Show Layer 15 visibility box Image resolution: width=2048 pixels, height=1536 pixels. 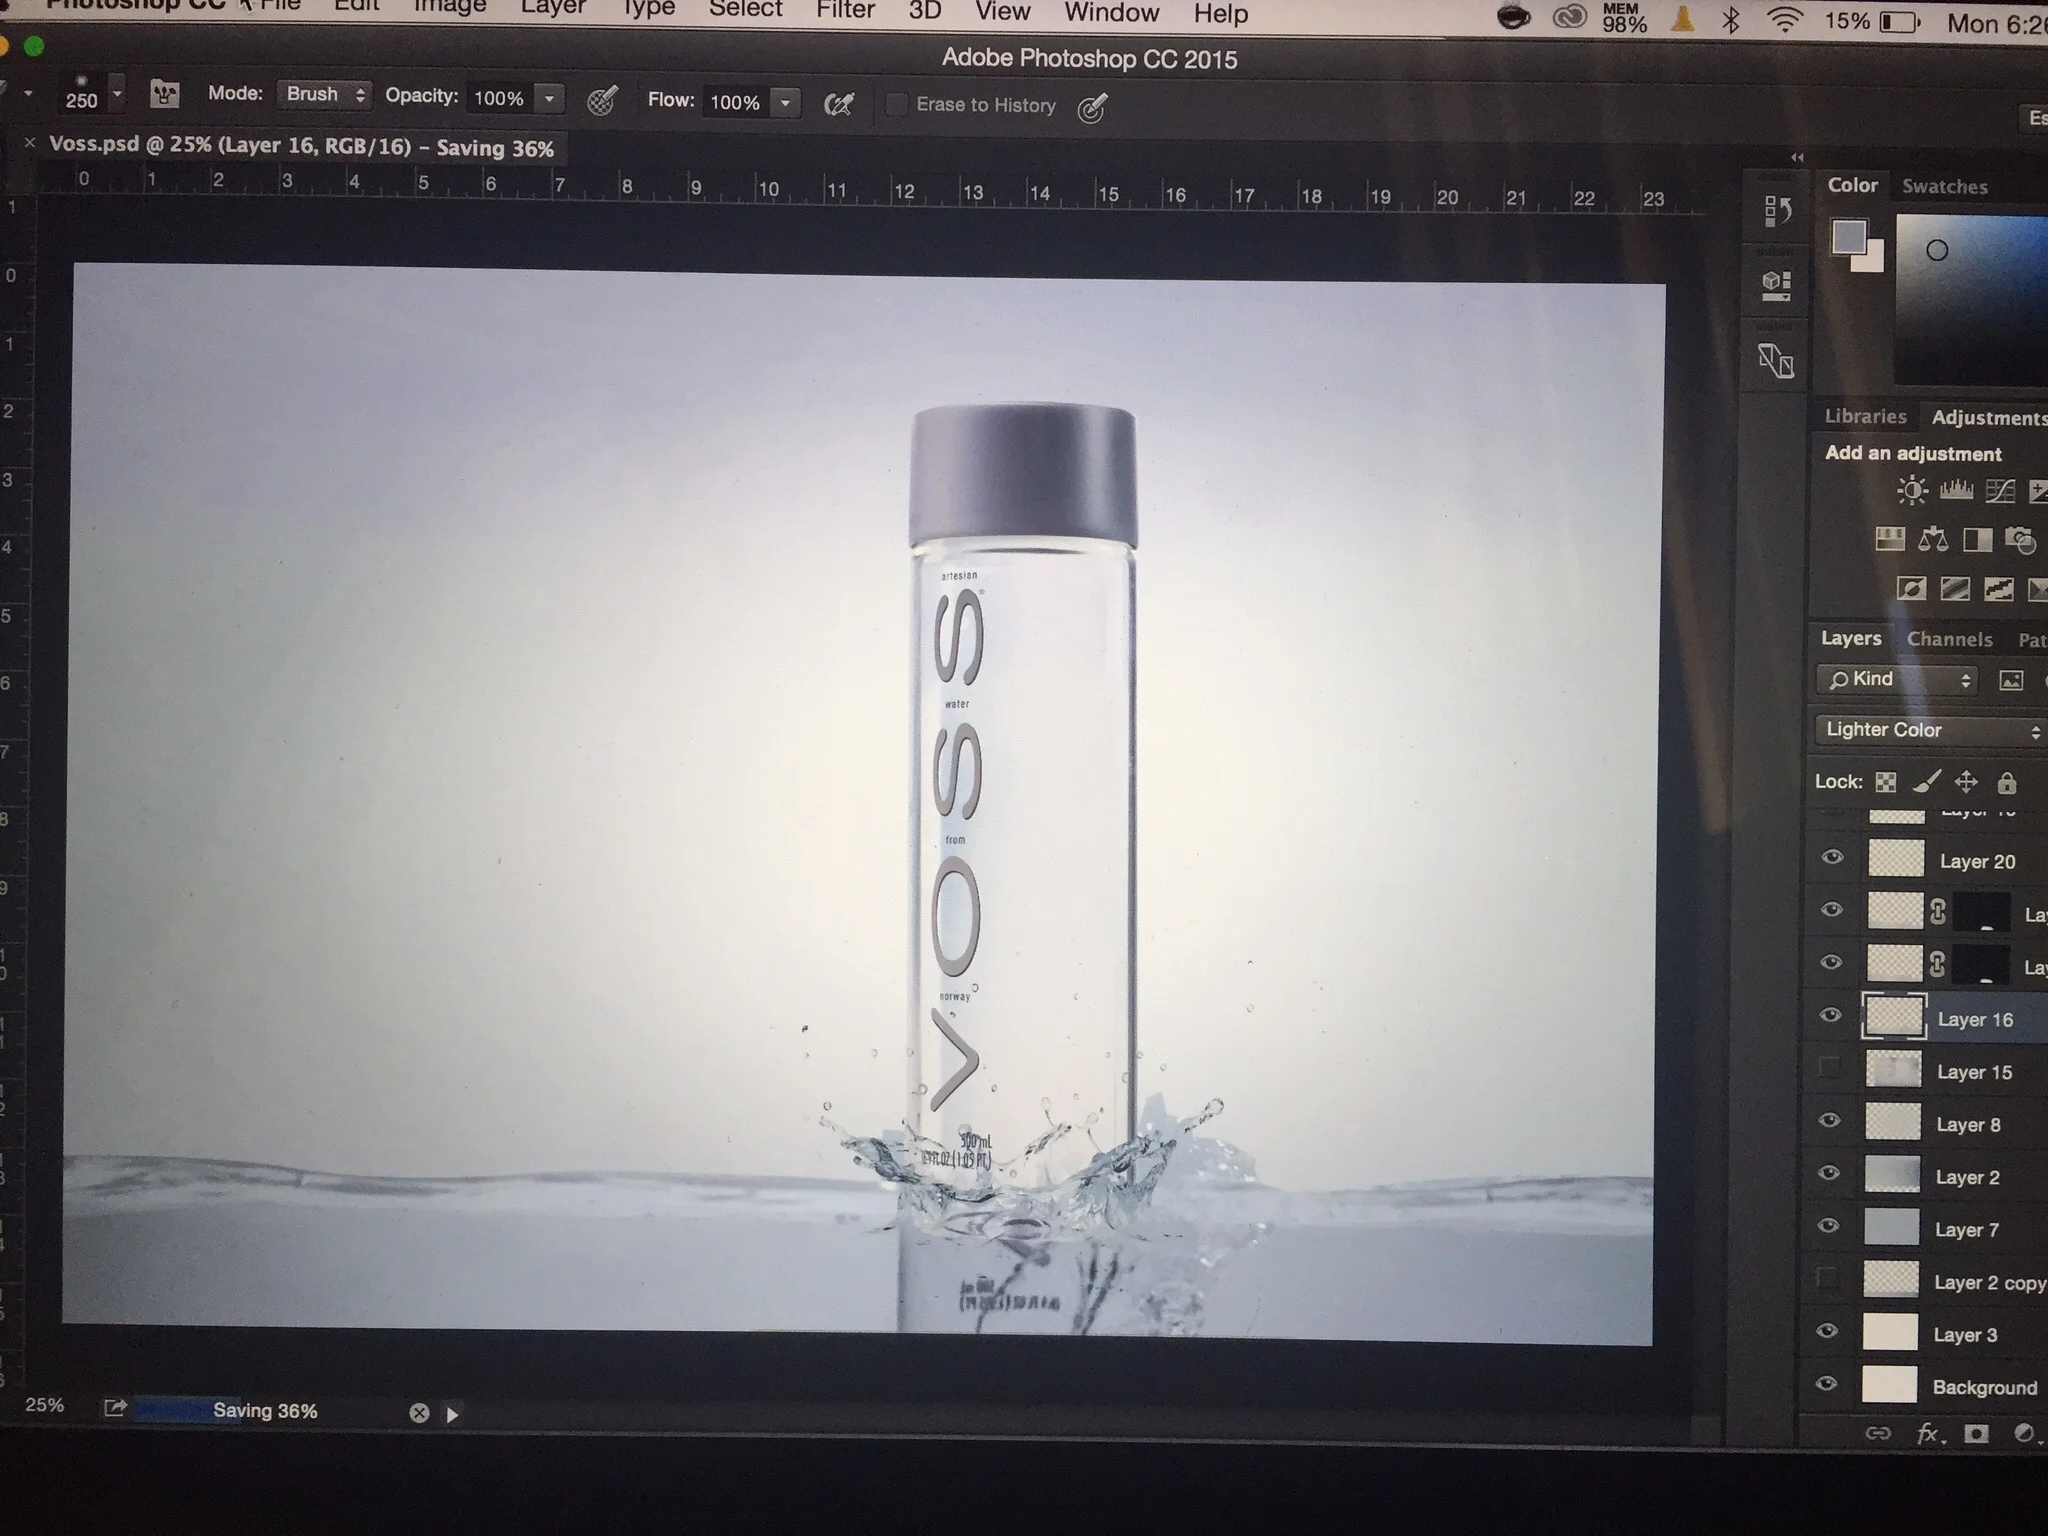click(1829, 1067)
